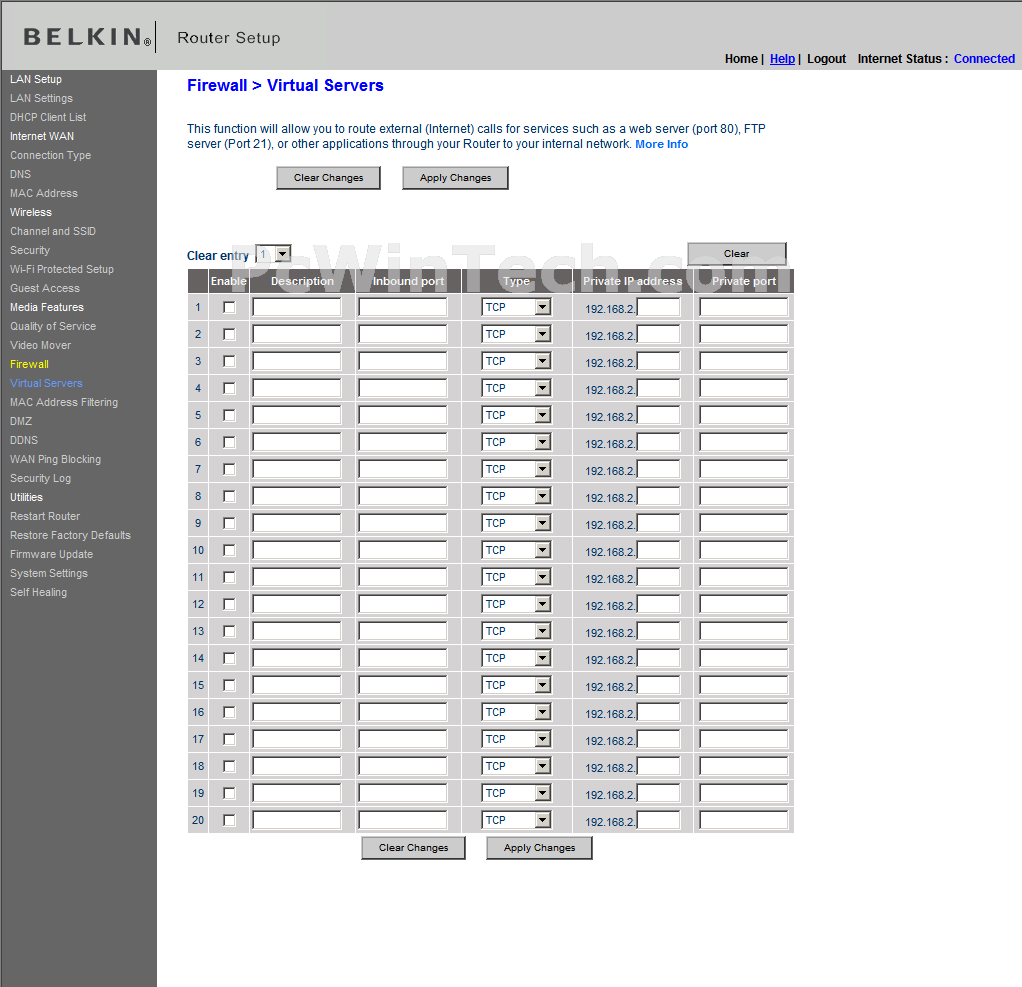Go to Firmware Update page
The height and width of the screenshot is (987, 1022).
(51, 554)
